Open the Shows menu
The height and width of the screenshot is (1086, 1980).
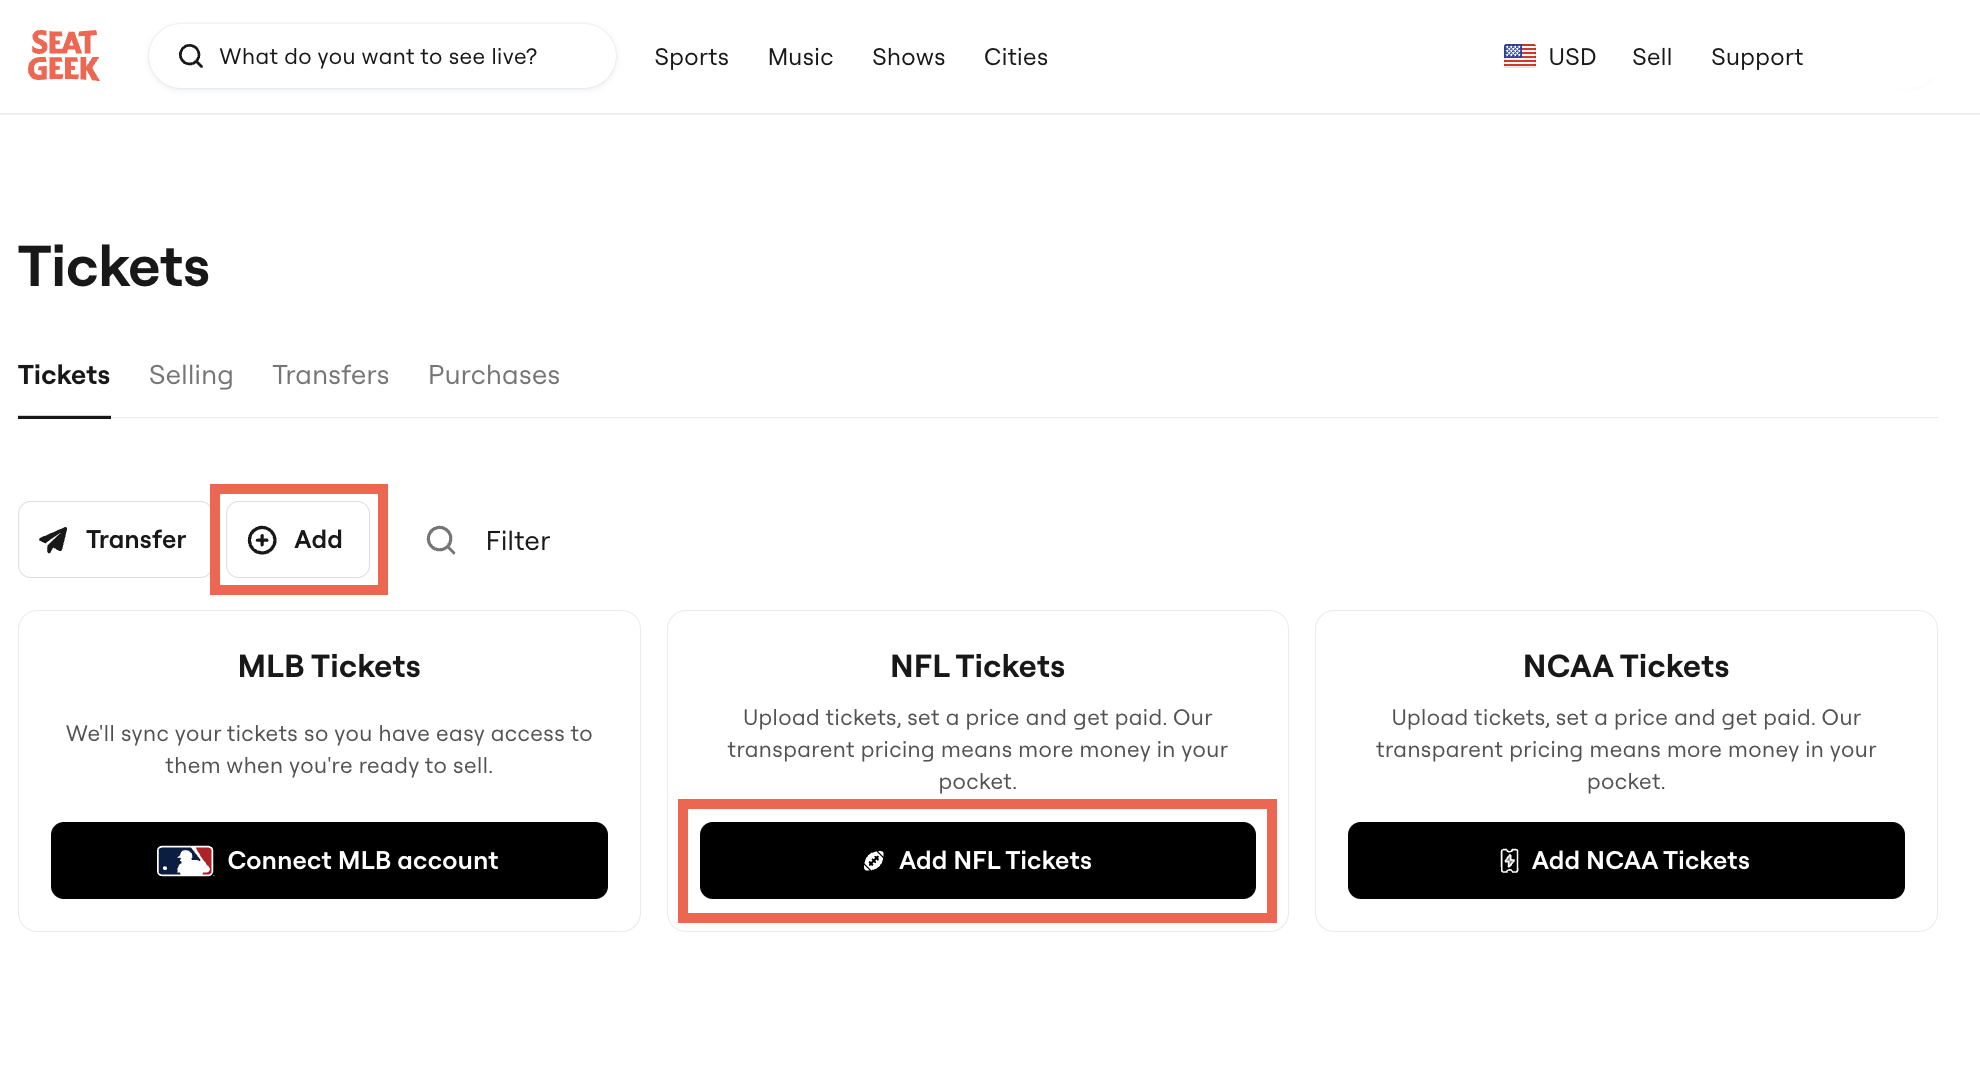[908, 57]
